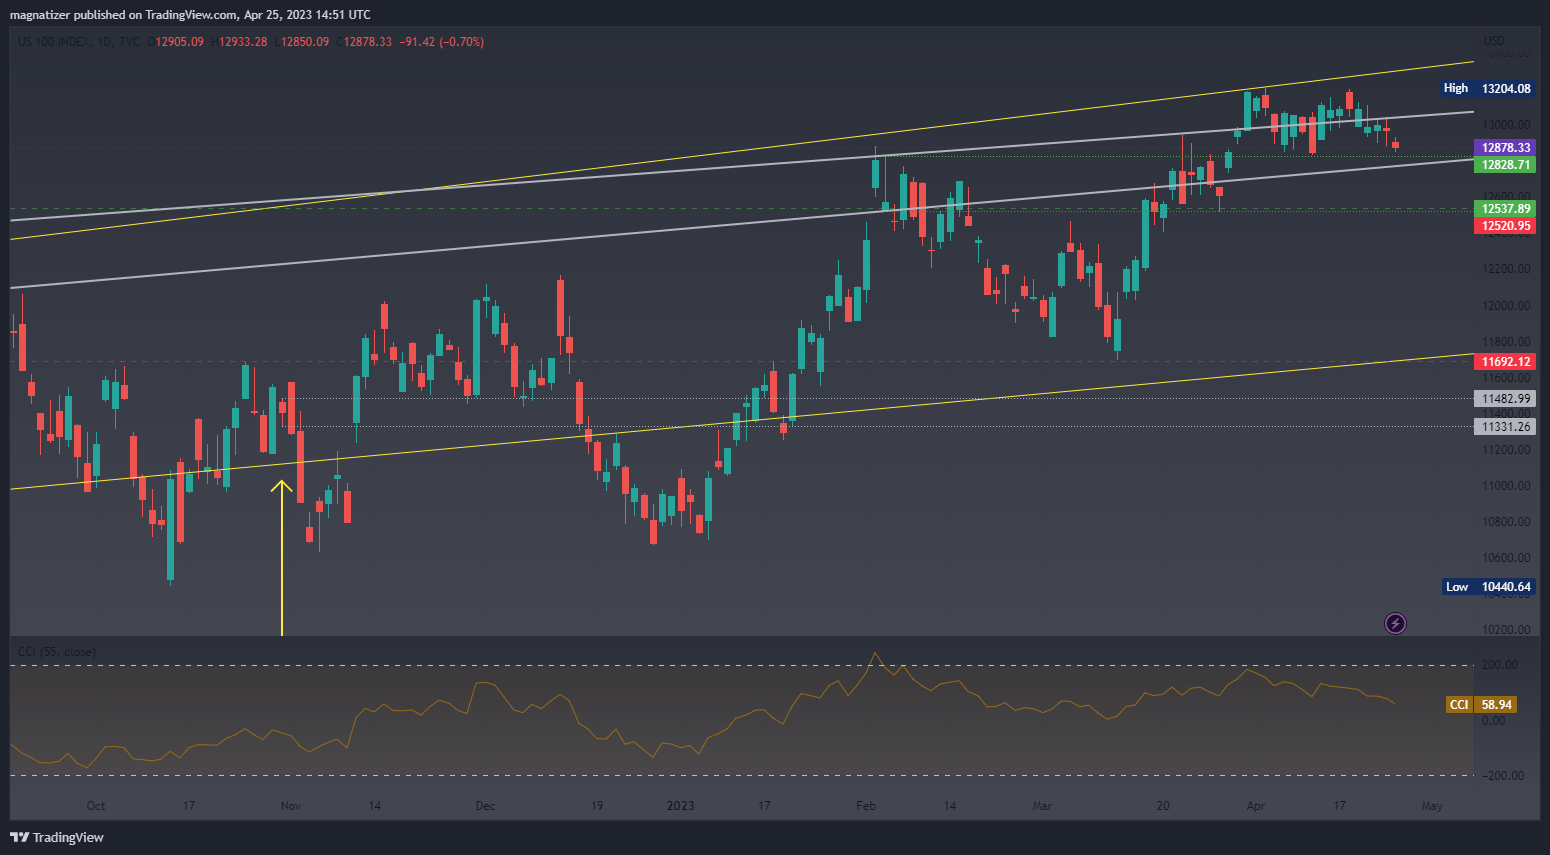Click the CCI 58.94 value label
Viewport: 1550px width, 855px height.
pyautogui.click(x=1481, y=705)
